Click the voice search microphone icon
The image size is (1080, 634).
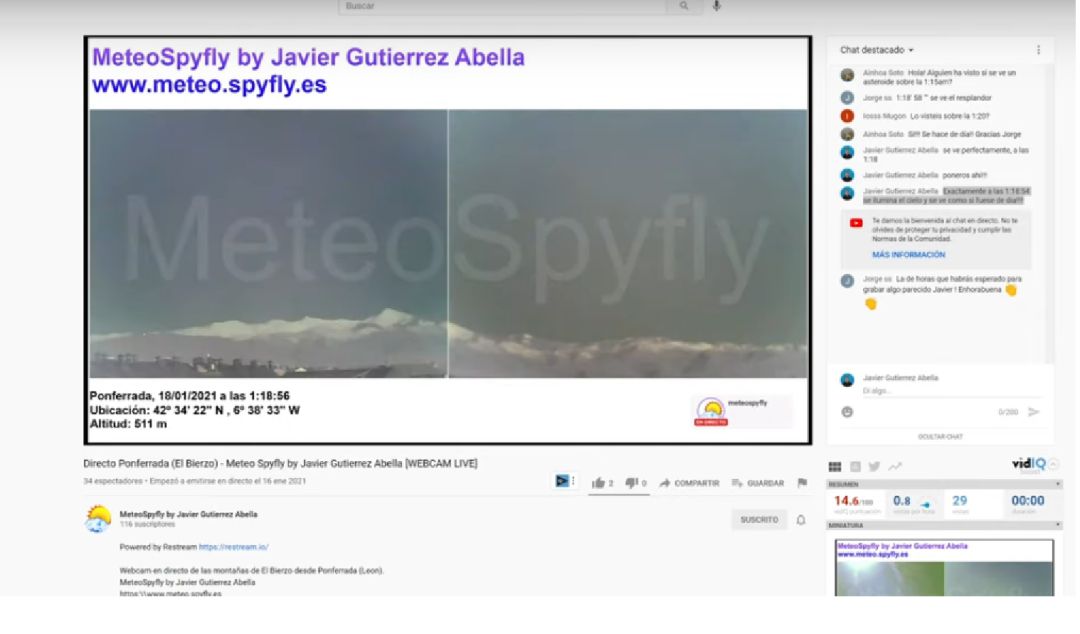point(716,6)
